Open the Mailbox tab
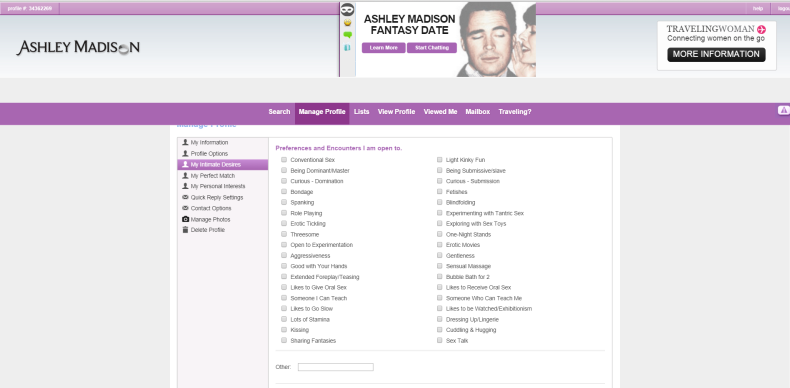 [478, 112]
